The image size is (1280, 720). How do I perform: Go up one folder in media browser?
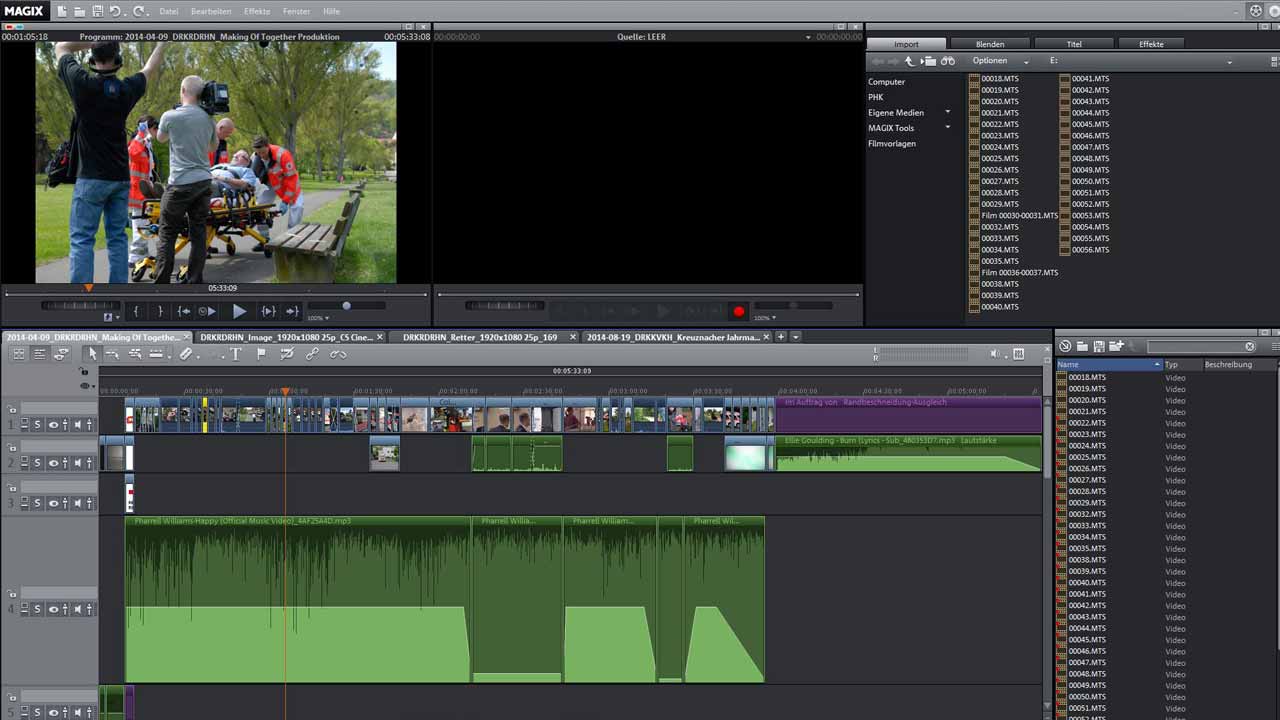pyautogui.click(x=910, y=61)
